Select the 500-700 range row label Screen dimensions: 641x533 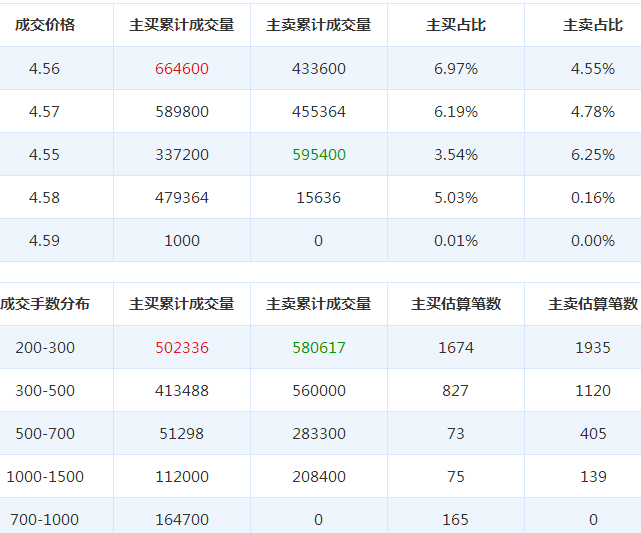point(45,433)
